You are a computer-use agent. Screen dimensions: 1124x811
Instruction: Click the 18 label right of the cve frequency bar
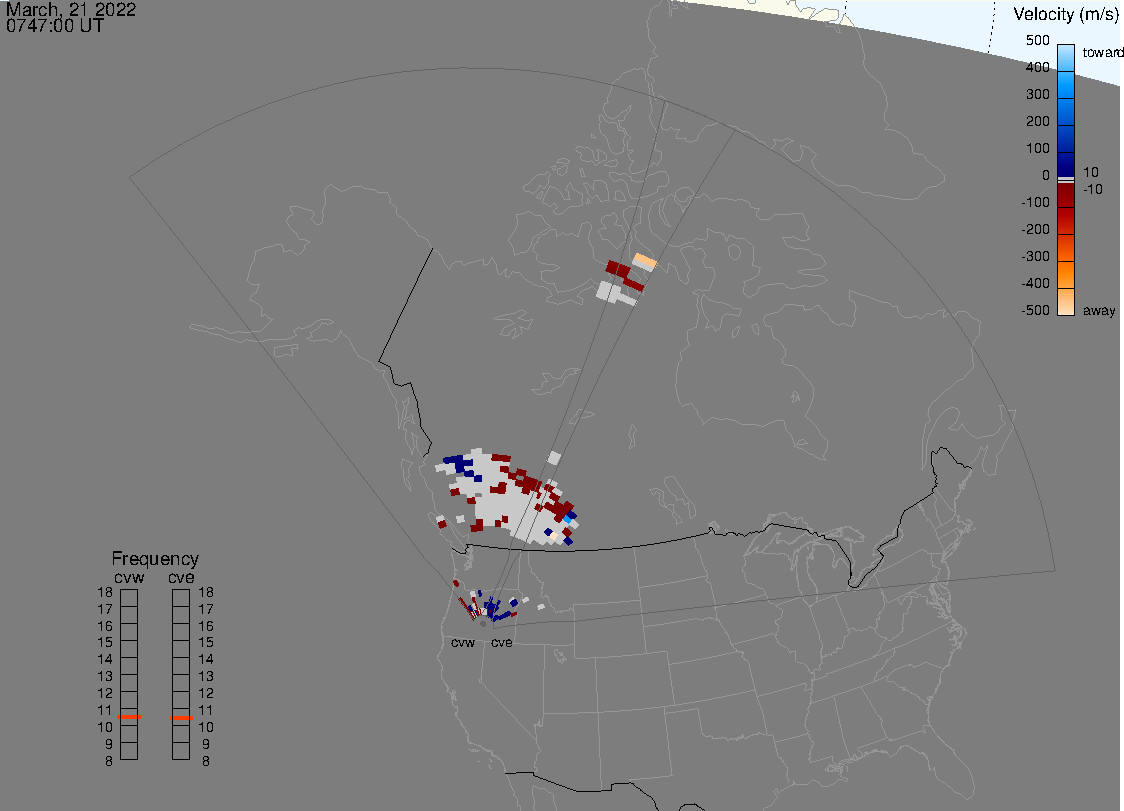pyautogui.click(x=206, y=592)
